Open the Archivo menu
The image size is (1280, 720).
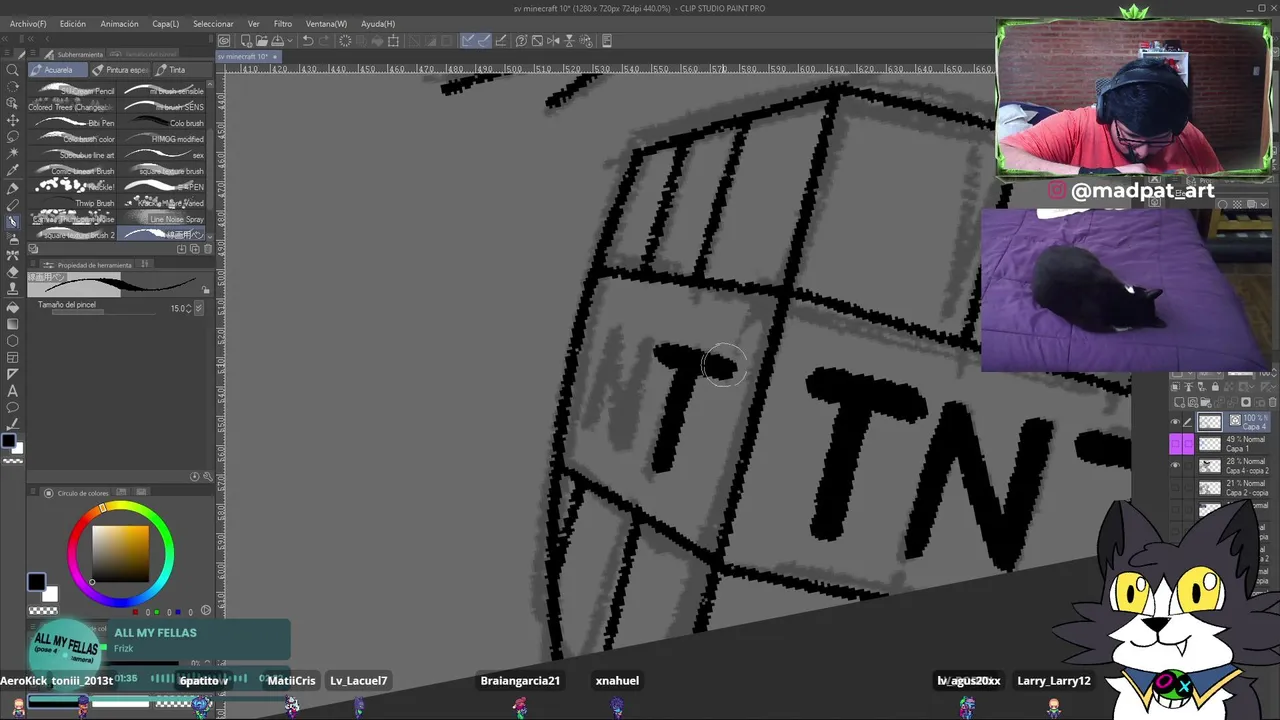tap(28, 23)
